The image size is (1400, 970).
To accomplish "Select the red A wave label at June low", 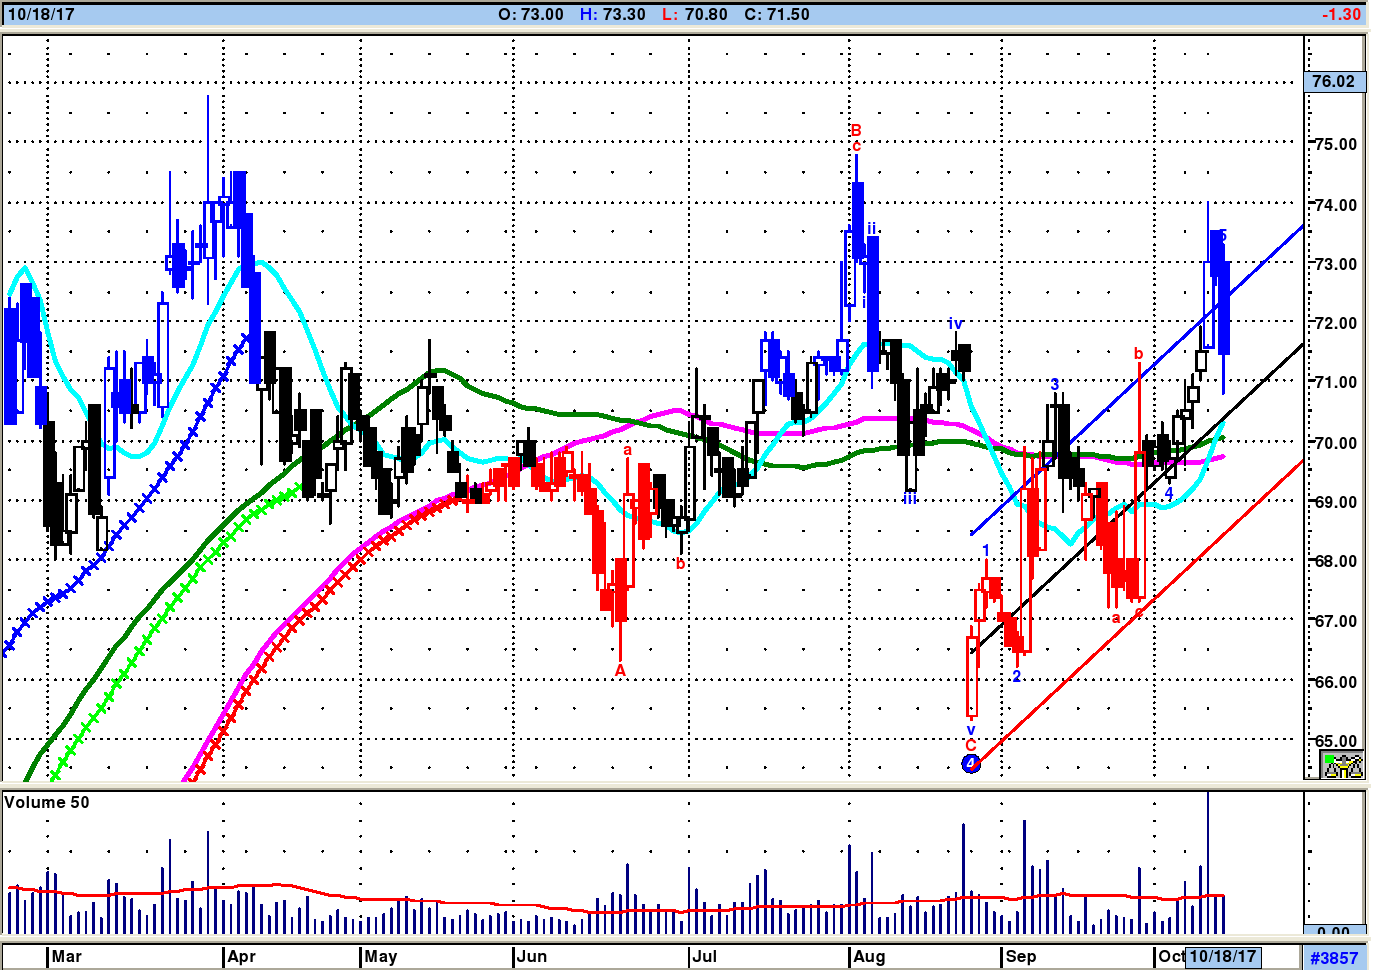I will [x=620, y=670].
